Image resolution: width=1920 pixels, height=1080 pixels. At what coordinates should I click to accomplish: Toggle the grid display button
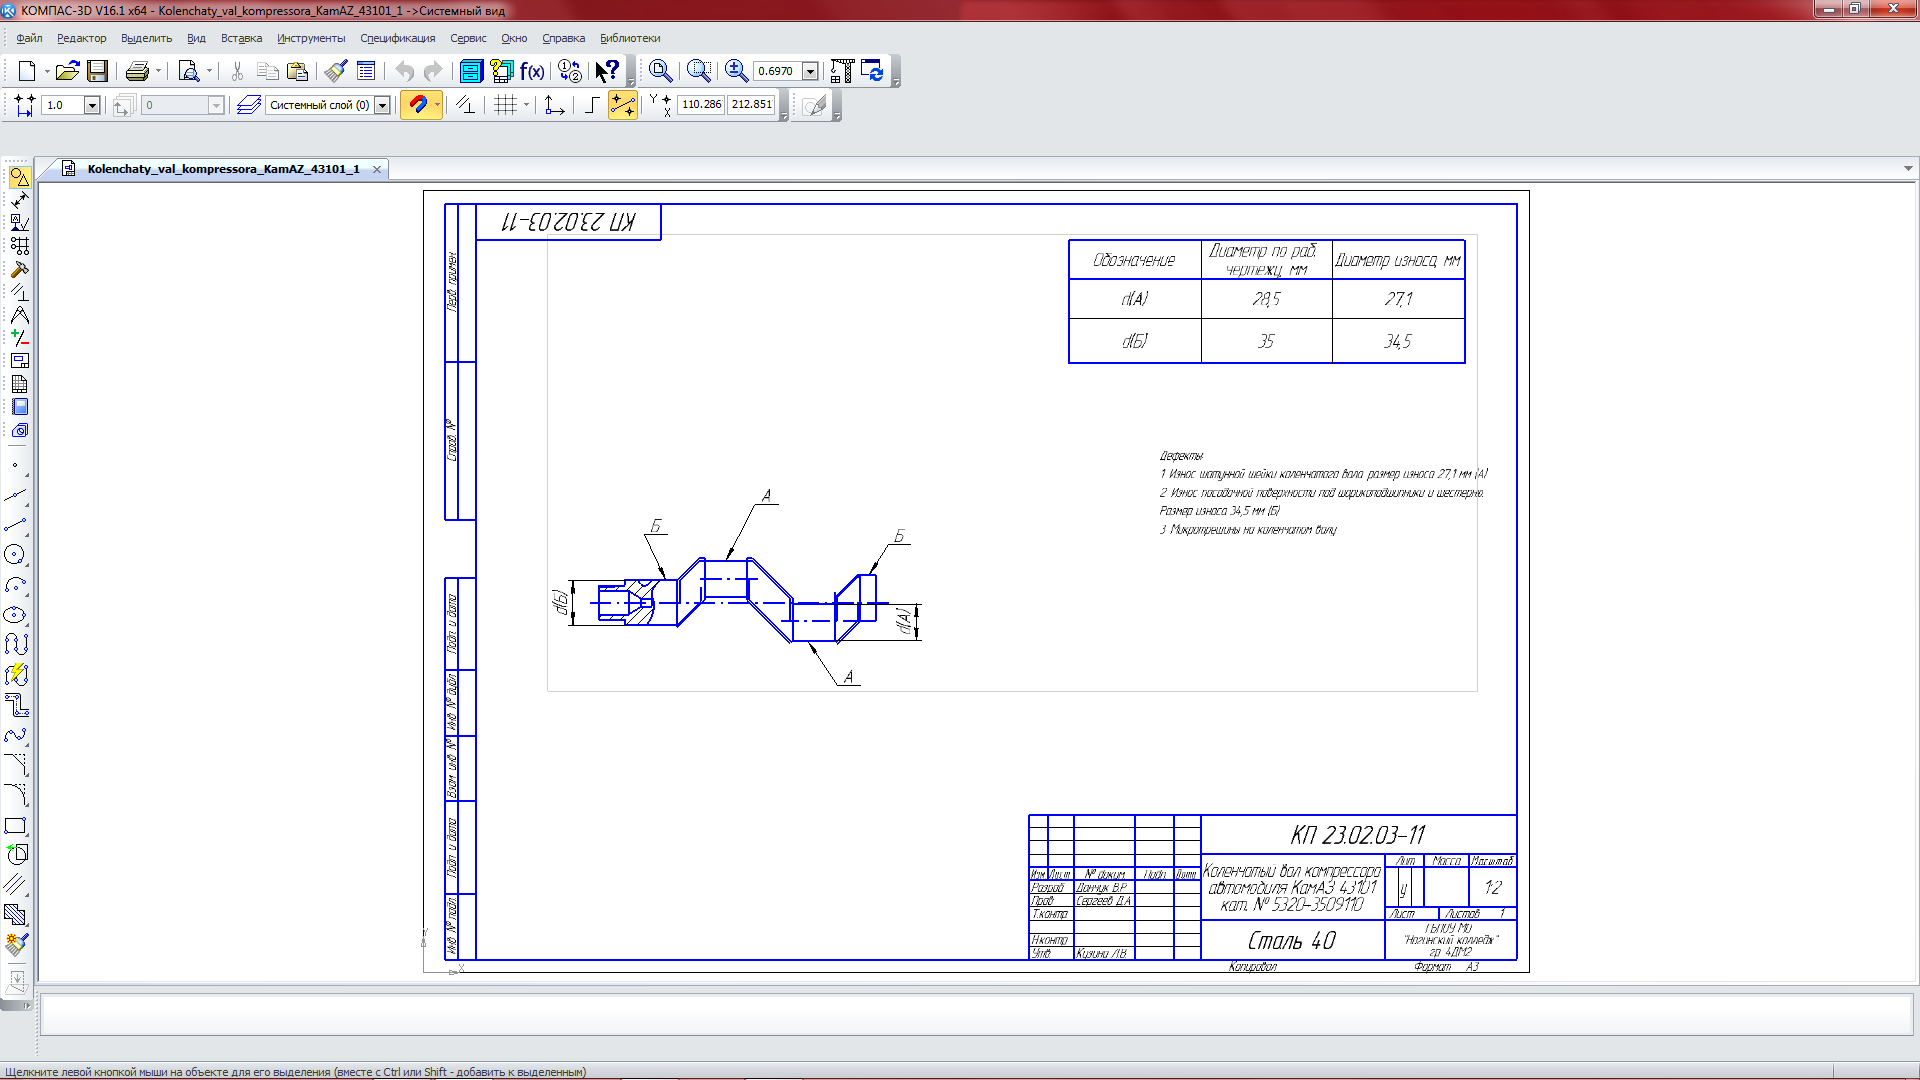[506, 105]
